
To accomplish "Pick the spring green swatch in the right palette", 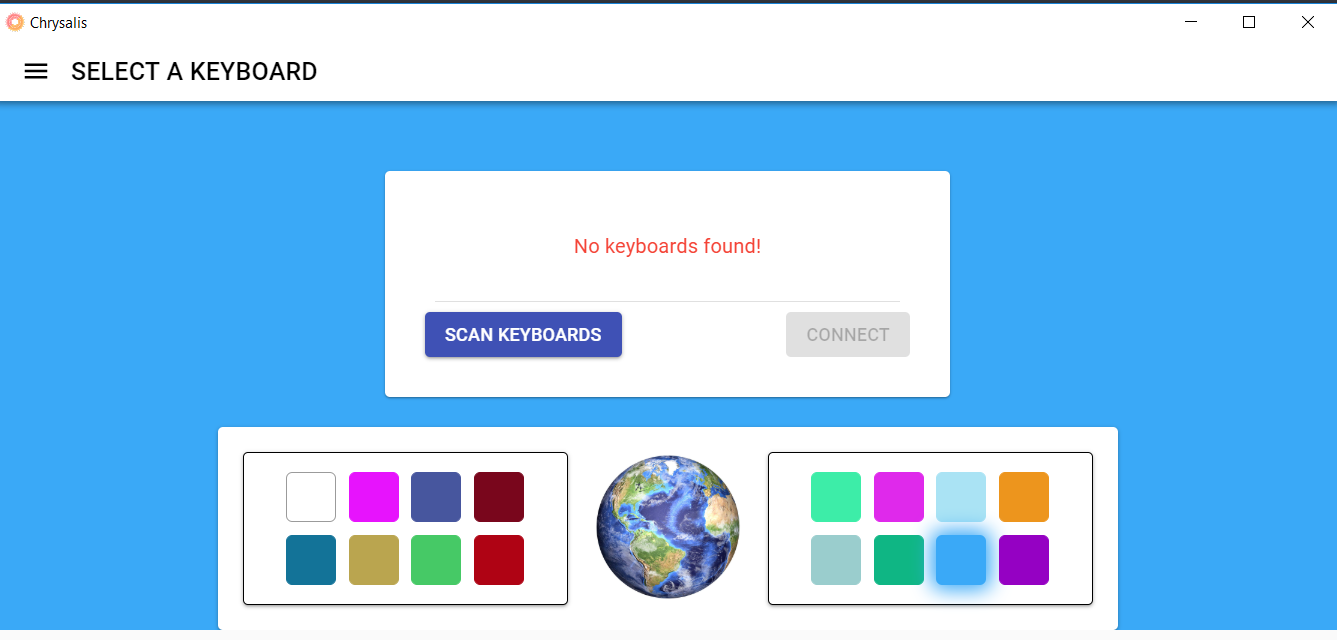I will coord(836,496).
